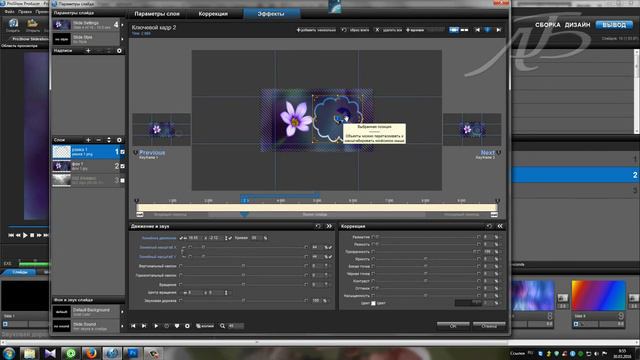This screenshot has width=640, height=360.
Task: Open the ДИЗАЙН workspace in the main window
Action: click(x=577, y=25)
